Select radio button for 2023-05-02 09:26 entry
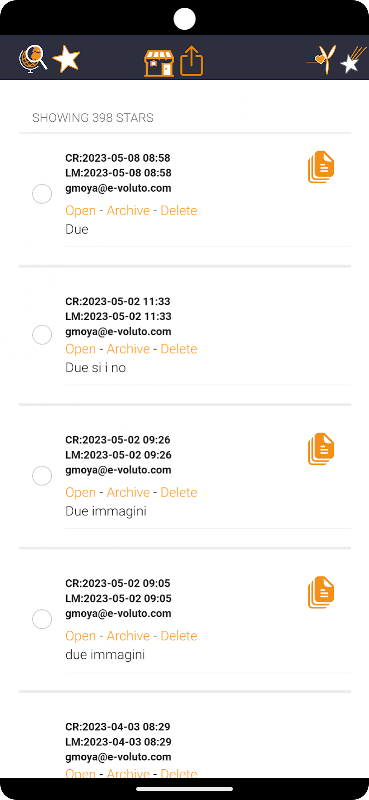Image resolution: width=369 pixels, height=800 pixels. [x=42, y=476]
